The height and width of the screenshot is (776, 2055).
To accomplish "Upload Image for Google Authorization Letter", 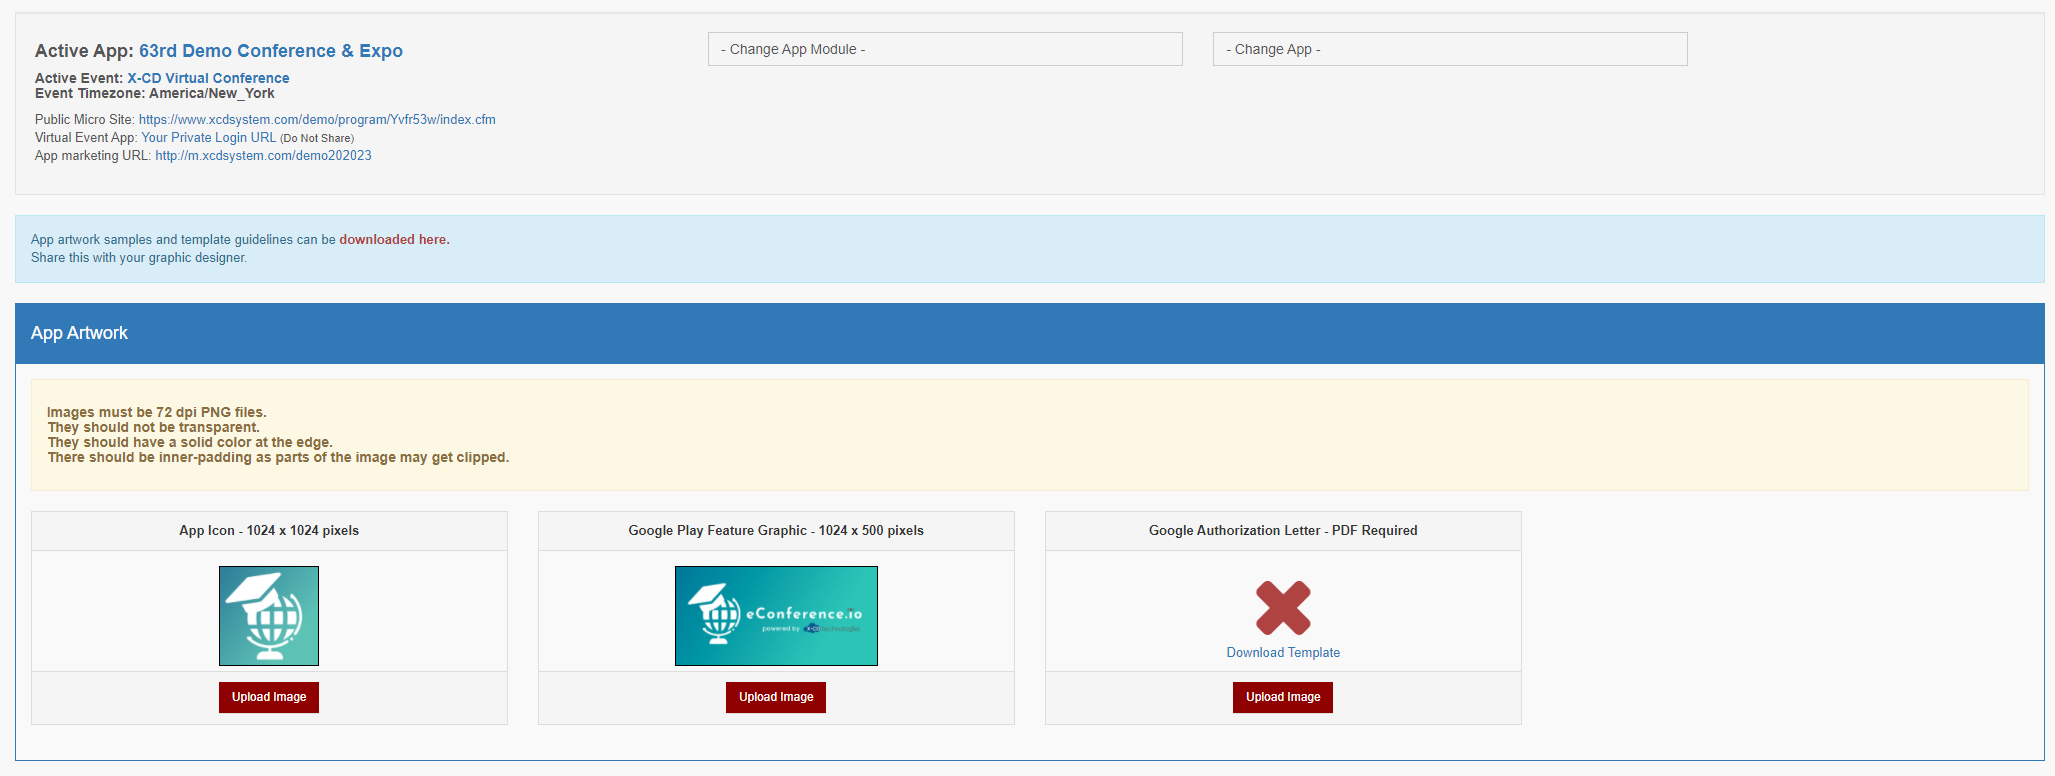I will tap(1283, 697).
